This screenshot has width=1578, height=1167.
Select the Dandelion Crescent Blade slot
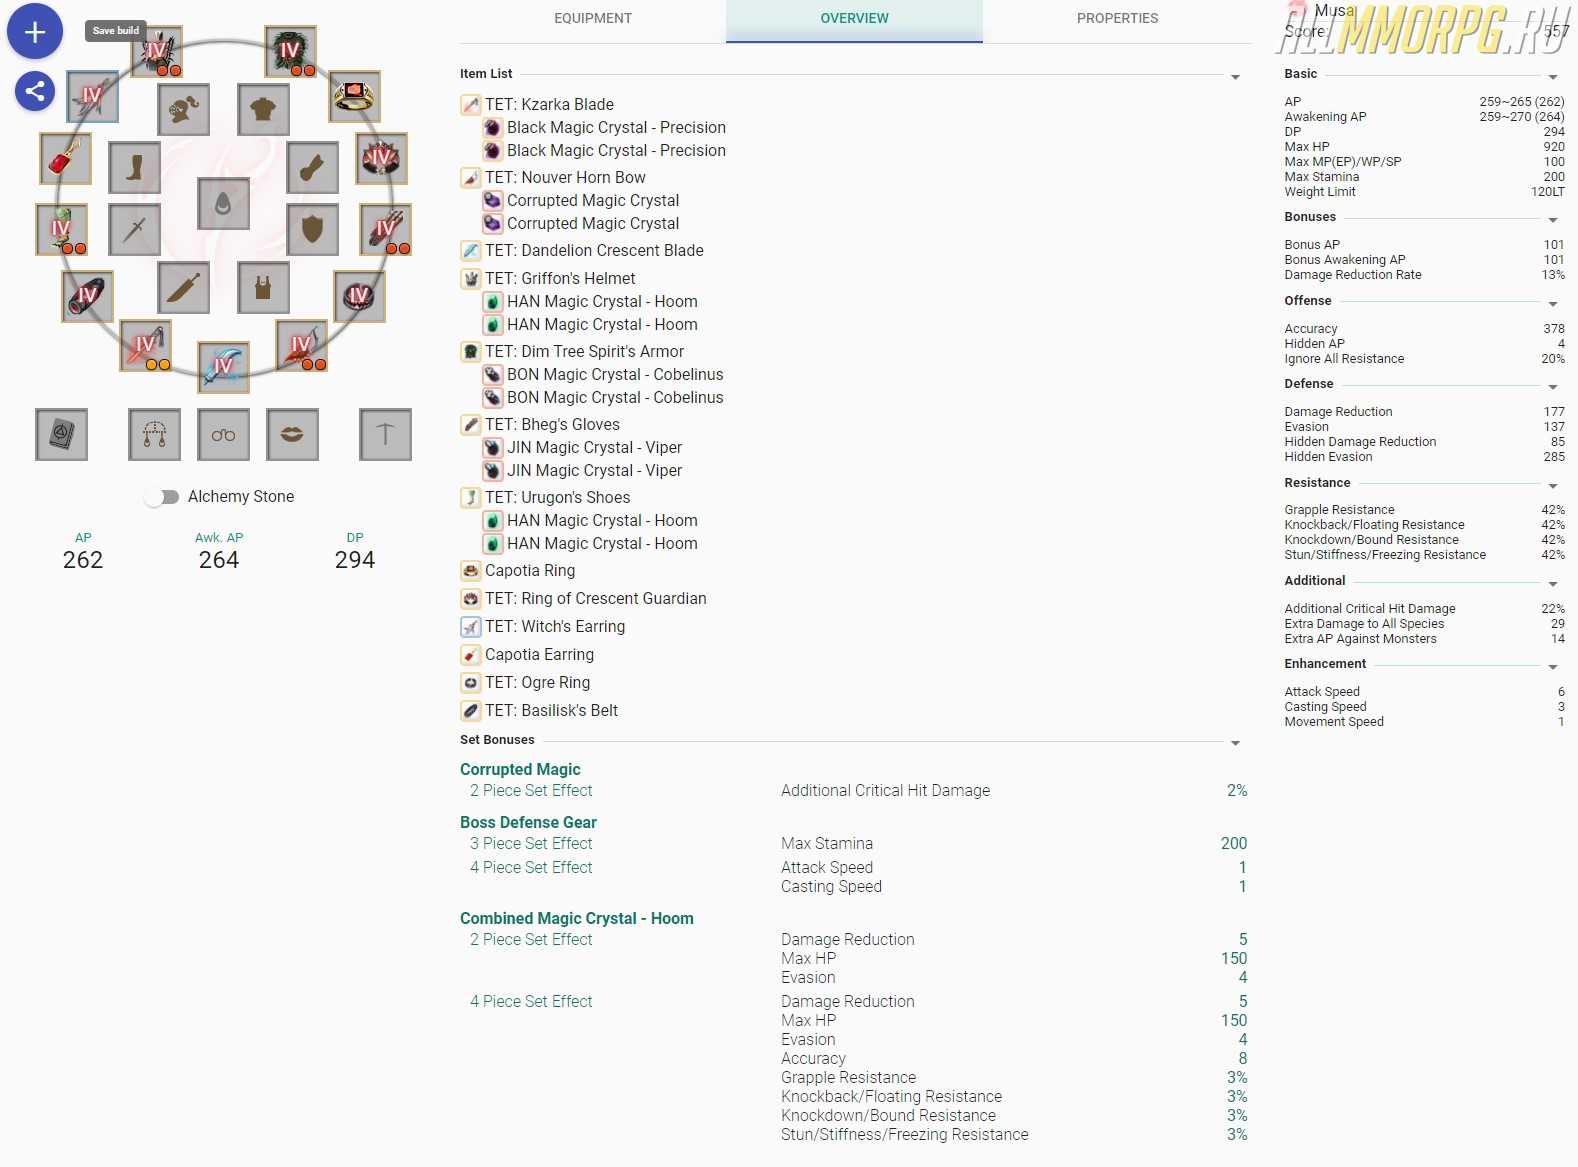point(223,366)
